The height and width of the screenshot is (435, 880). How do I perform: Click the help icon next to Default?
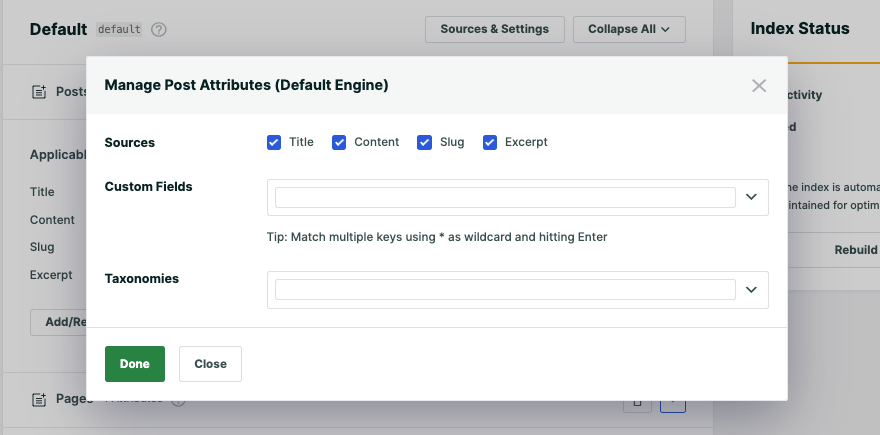(159, 29)
